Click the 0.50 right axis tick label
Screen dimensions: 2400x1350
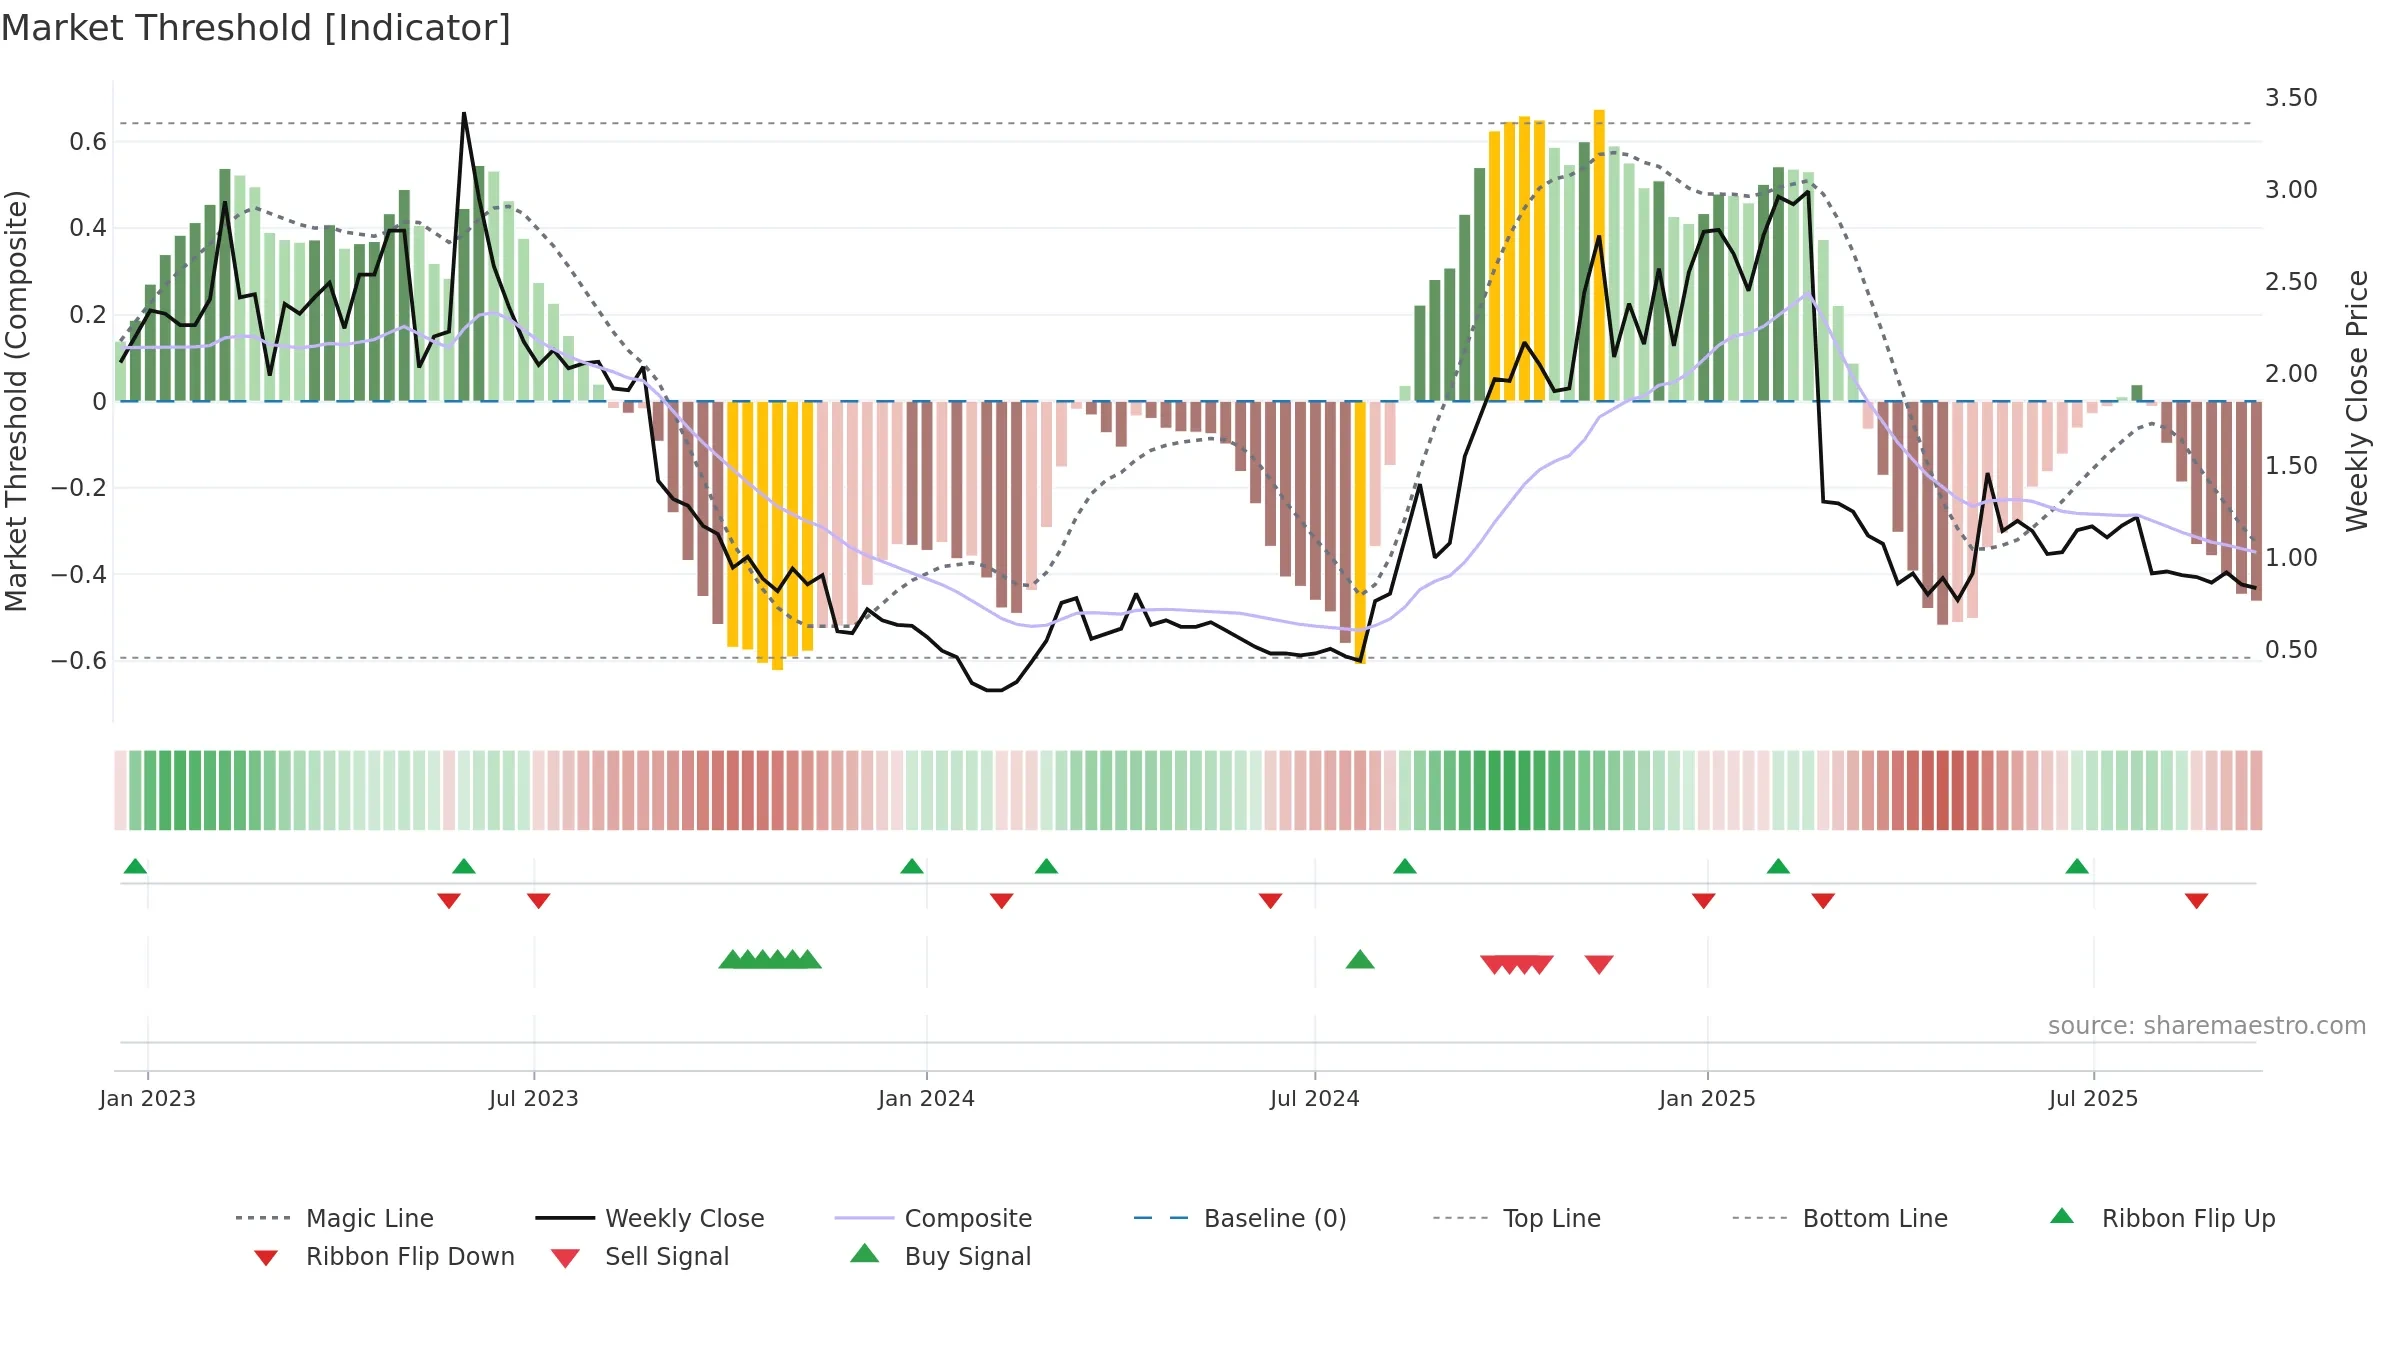point(2291,650)
